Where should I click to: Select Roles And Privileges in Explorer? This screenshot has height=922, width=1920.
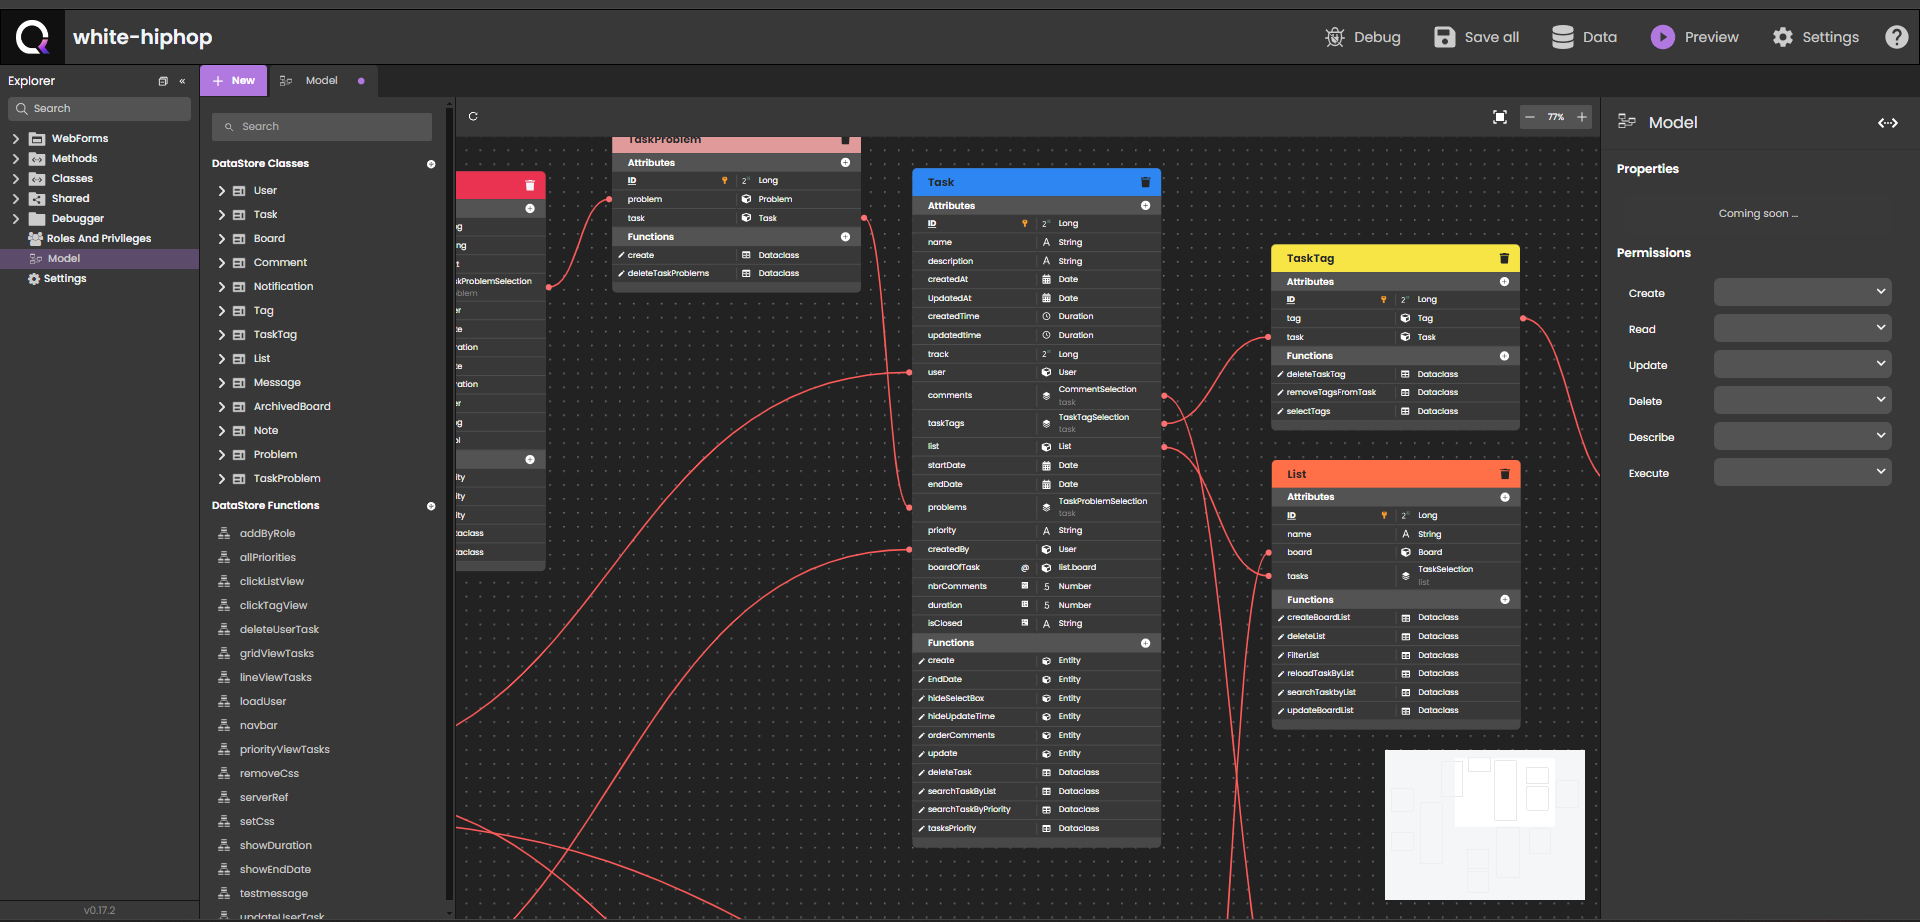click(x=98, y=239)
